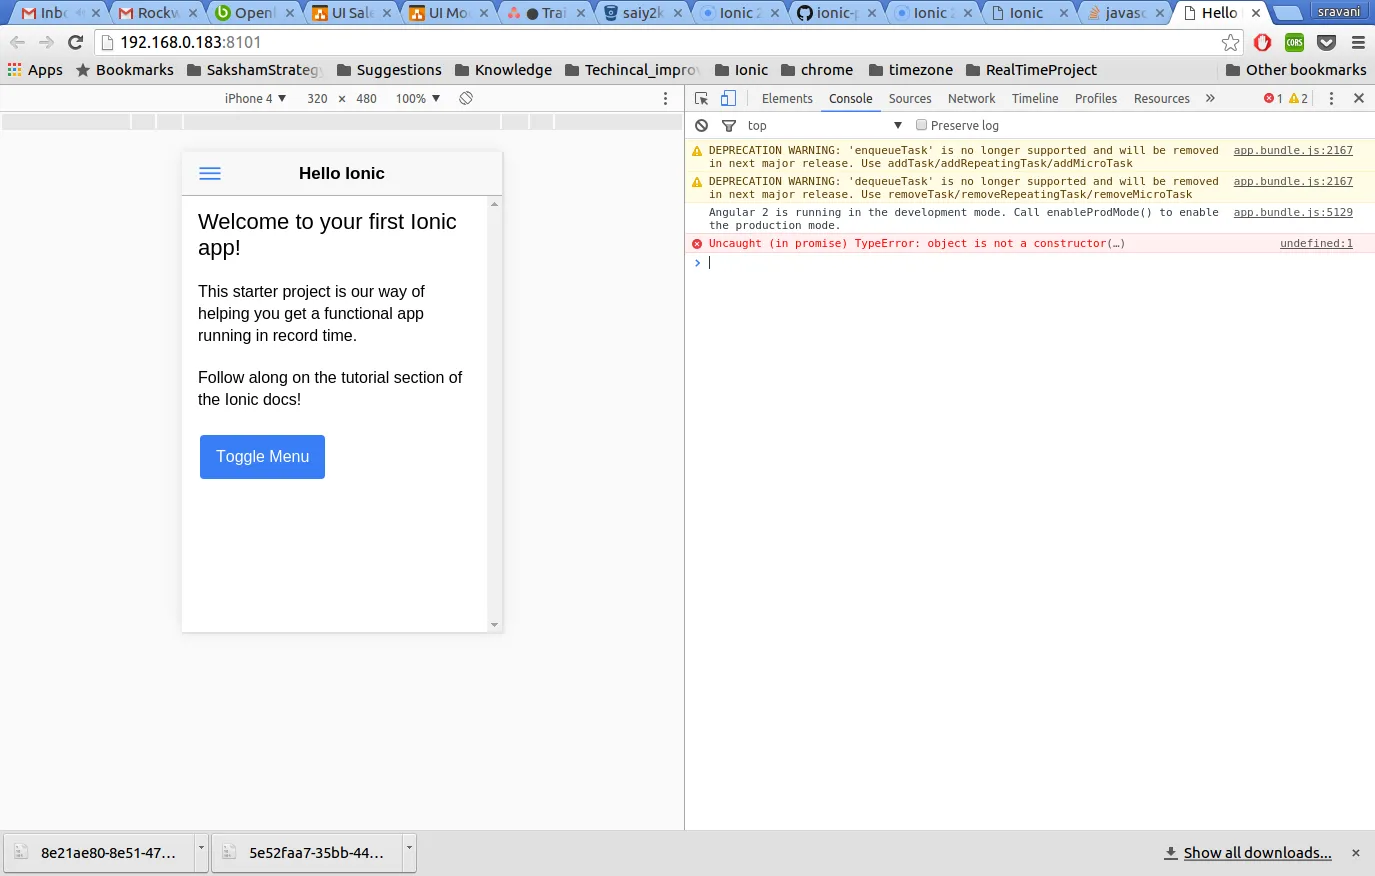Click the device width field showing 320
Viewport: 1375px width, 876px height.
[x=317, y=98]
